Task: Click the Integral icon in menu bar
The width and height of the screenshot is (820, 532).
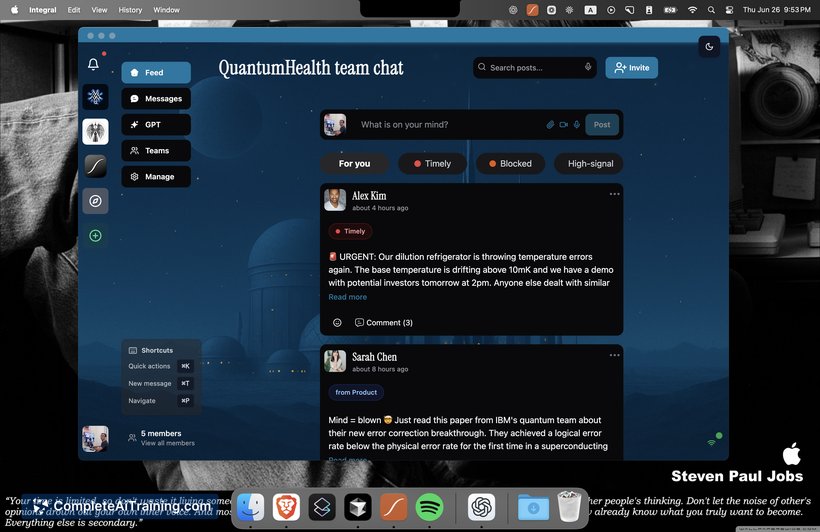Action: click(532, 9)
